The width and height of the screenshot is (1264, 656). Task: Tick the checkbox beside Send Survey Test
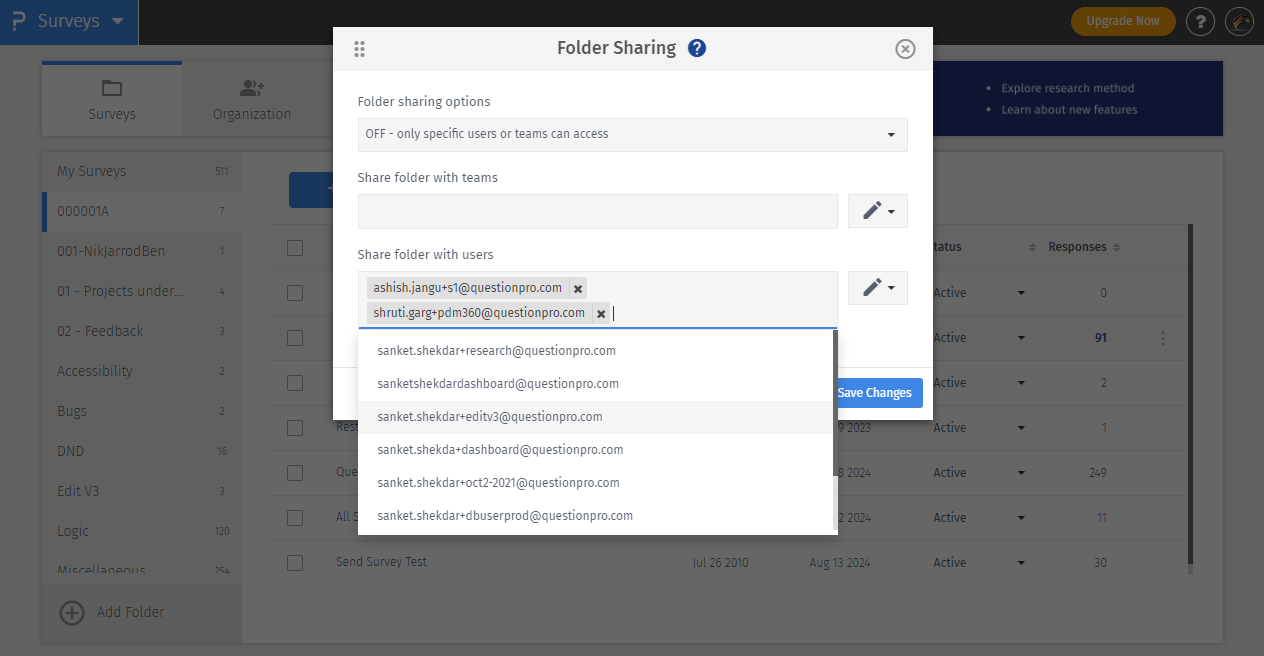(x=295, y=562)
